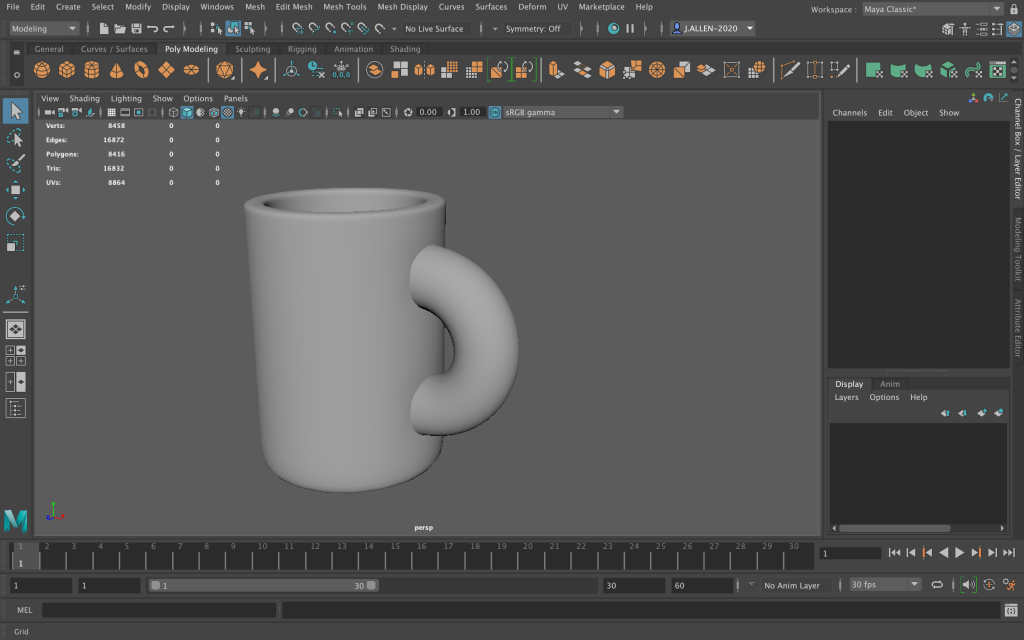Click the time range slider bar

(263, 585)
